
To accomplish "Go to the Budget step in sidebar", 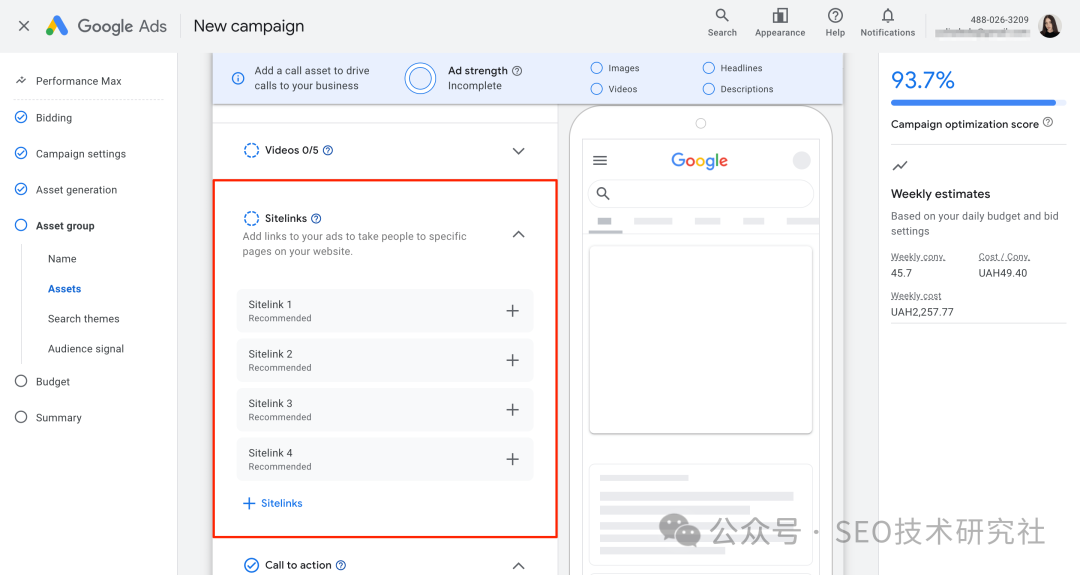I will 53,382.
